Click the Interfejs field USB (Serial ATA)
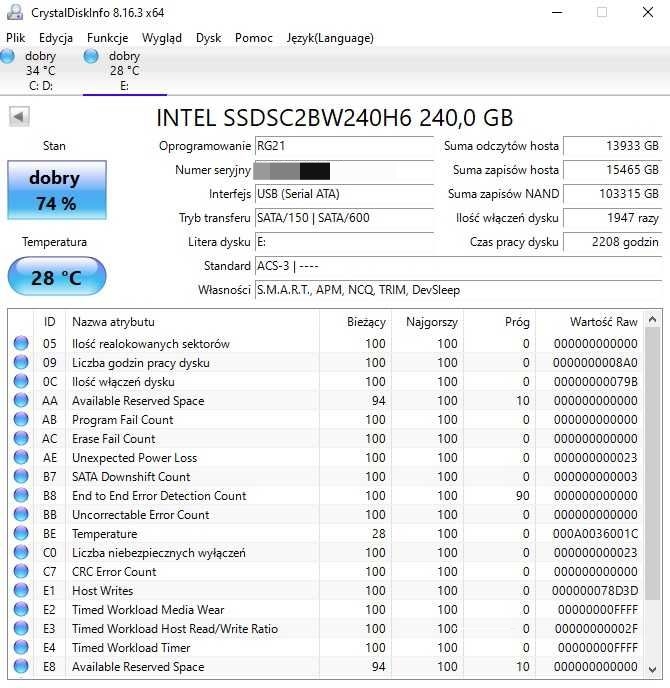Image resolution: width=670 pixels, height=688 pixels. 344,194
